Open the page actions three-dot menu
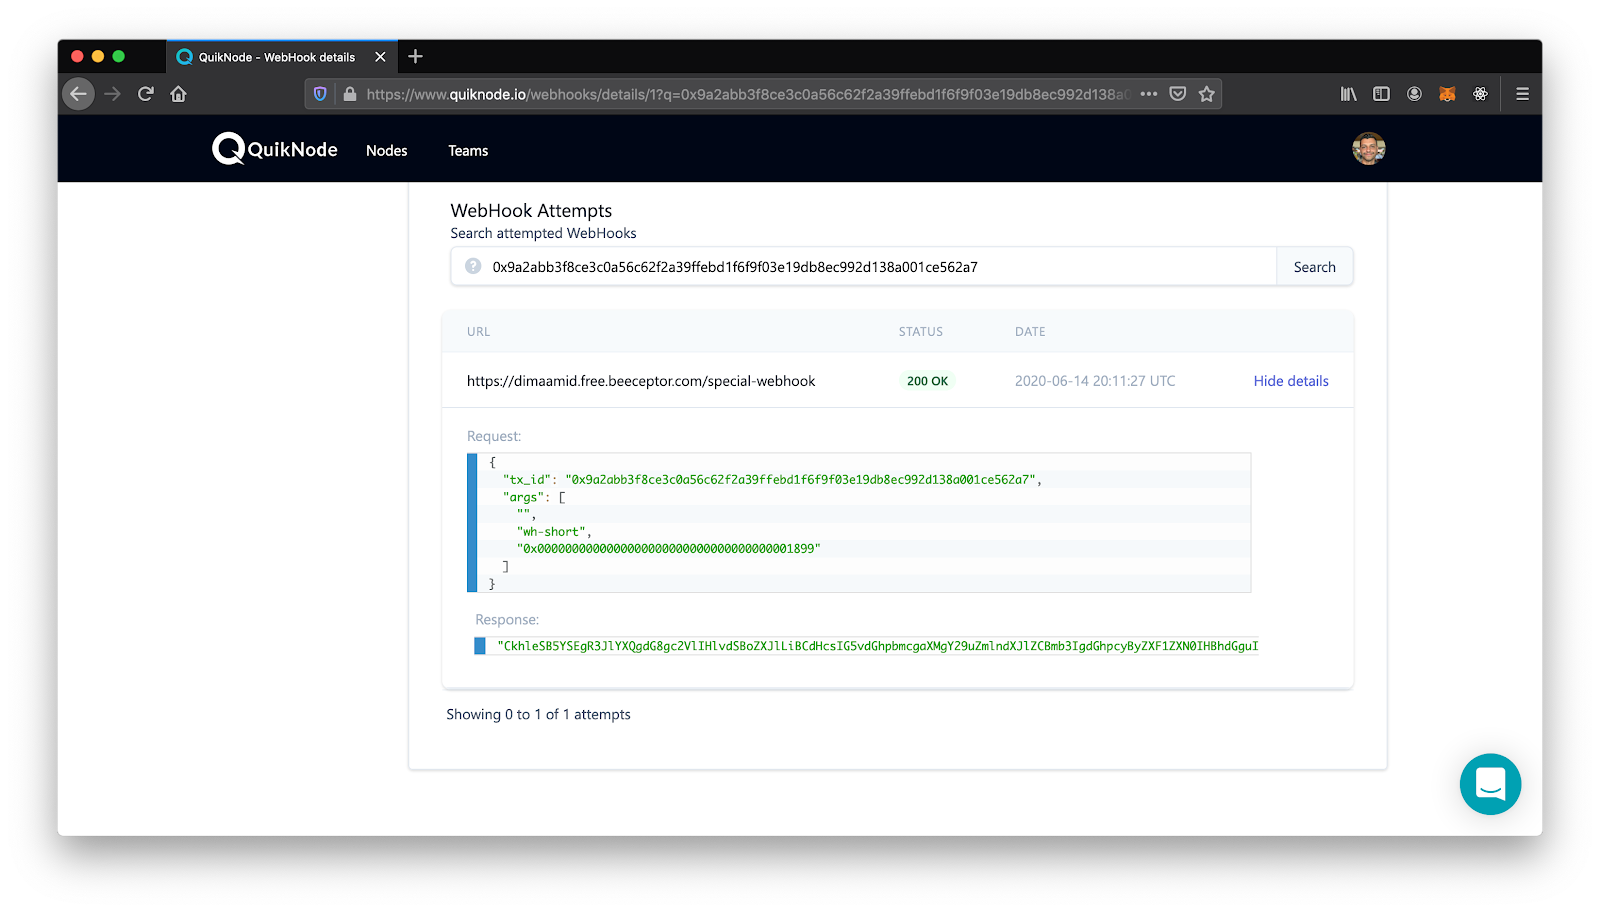 (x=1149, y=94)
